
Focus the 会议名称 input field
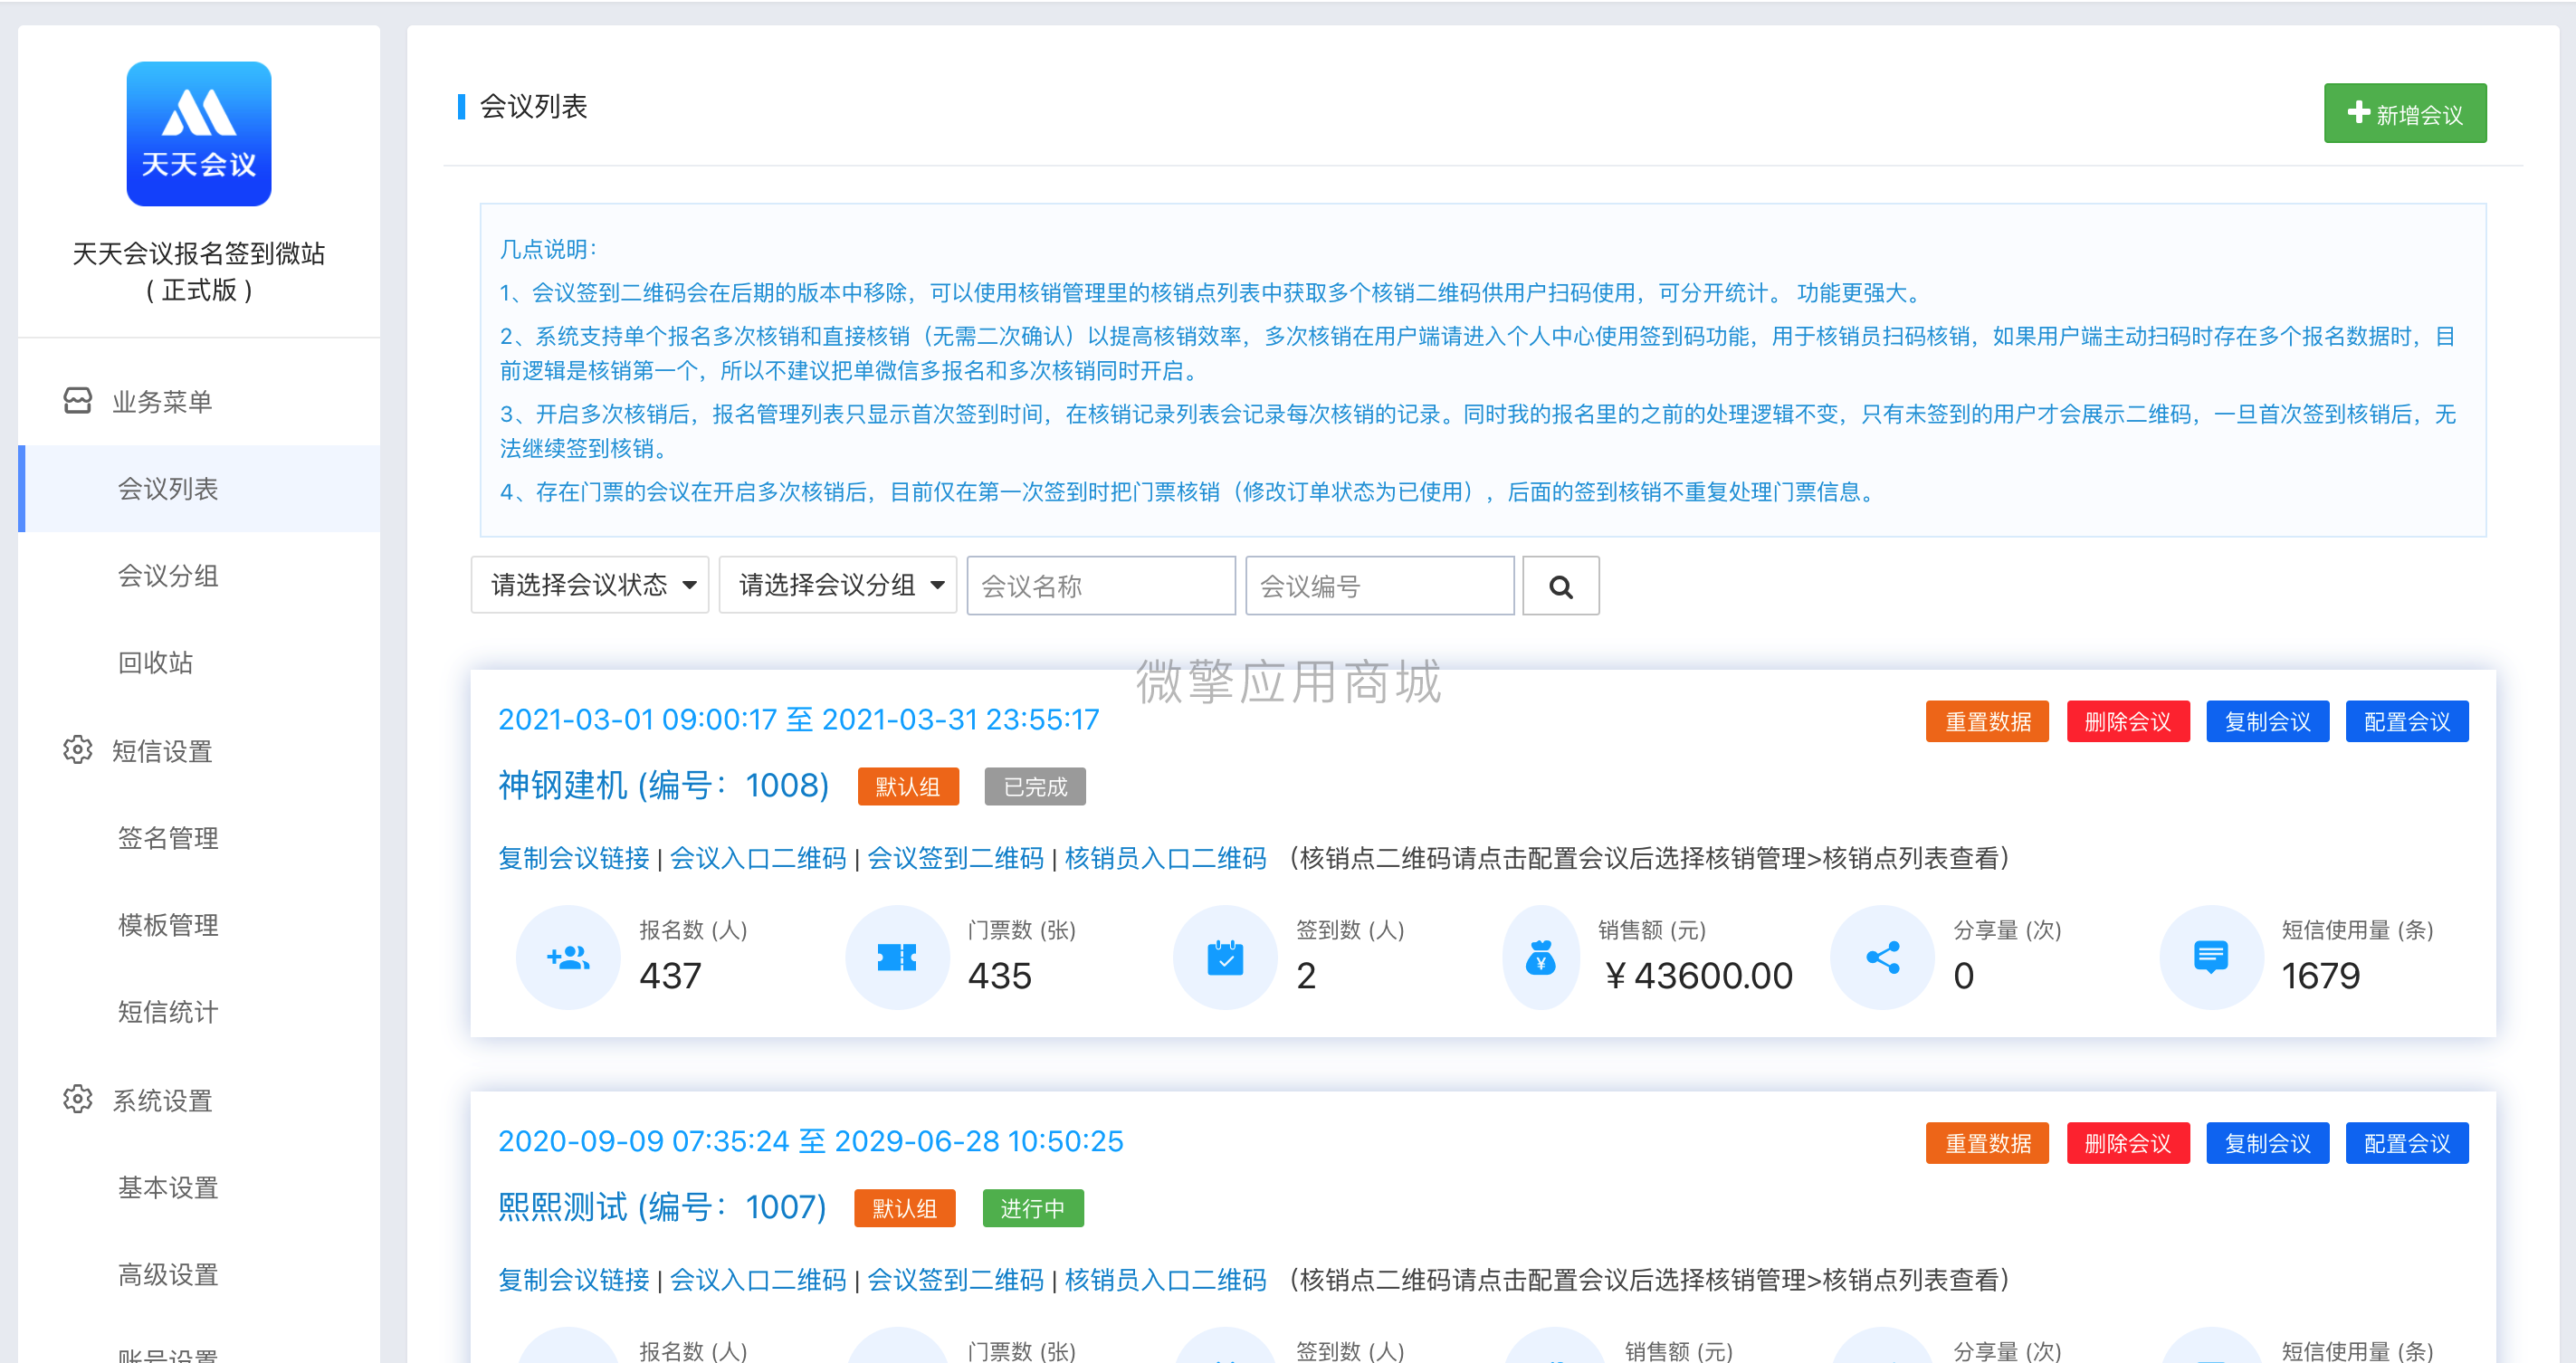pyautogui.click(x=1101, y=586)
